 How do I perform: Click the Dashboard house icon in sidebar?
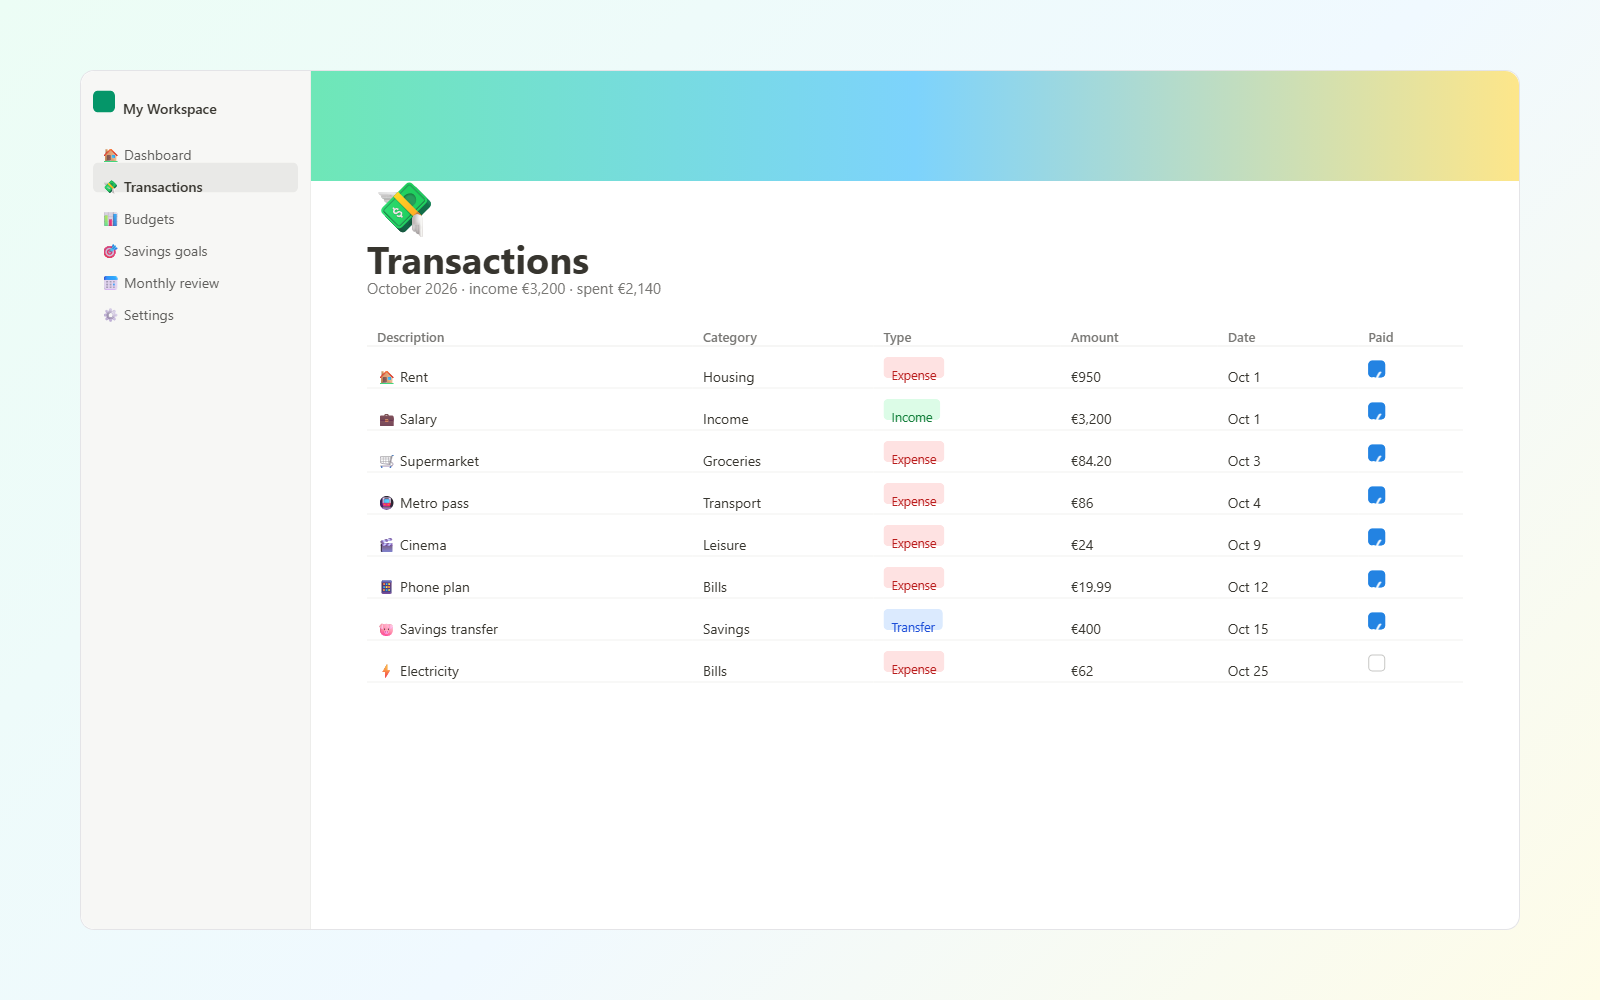point(110,155)
